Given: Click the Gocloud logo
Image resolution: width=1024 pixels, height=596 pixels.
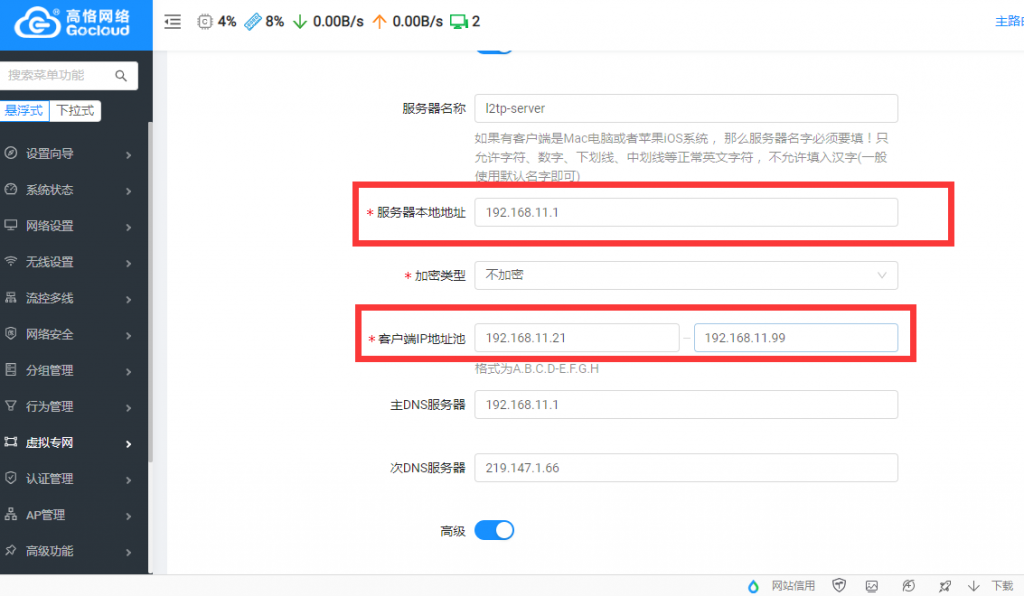Looking at the screenshot, I should point(72,23).
